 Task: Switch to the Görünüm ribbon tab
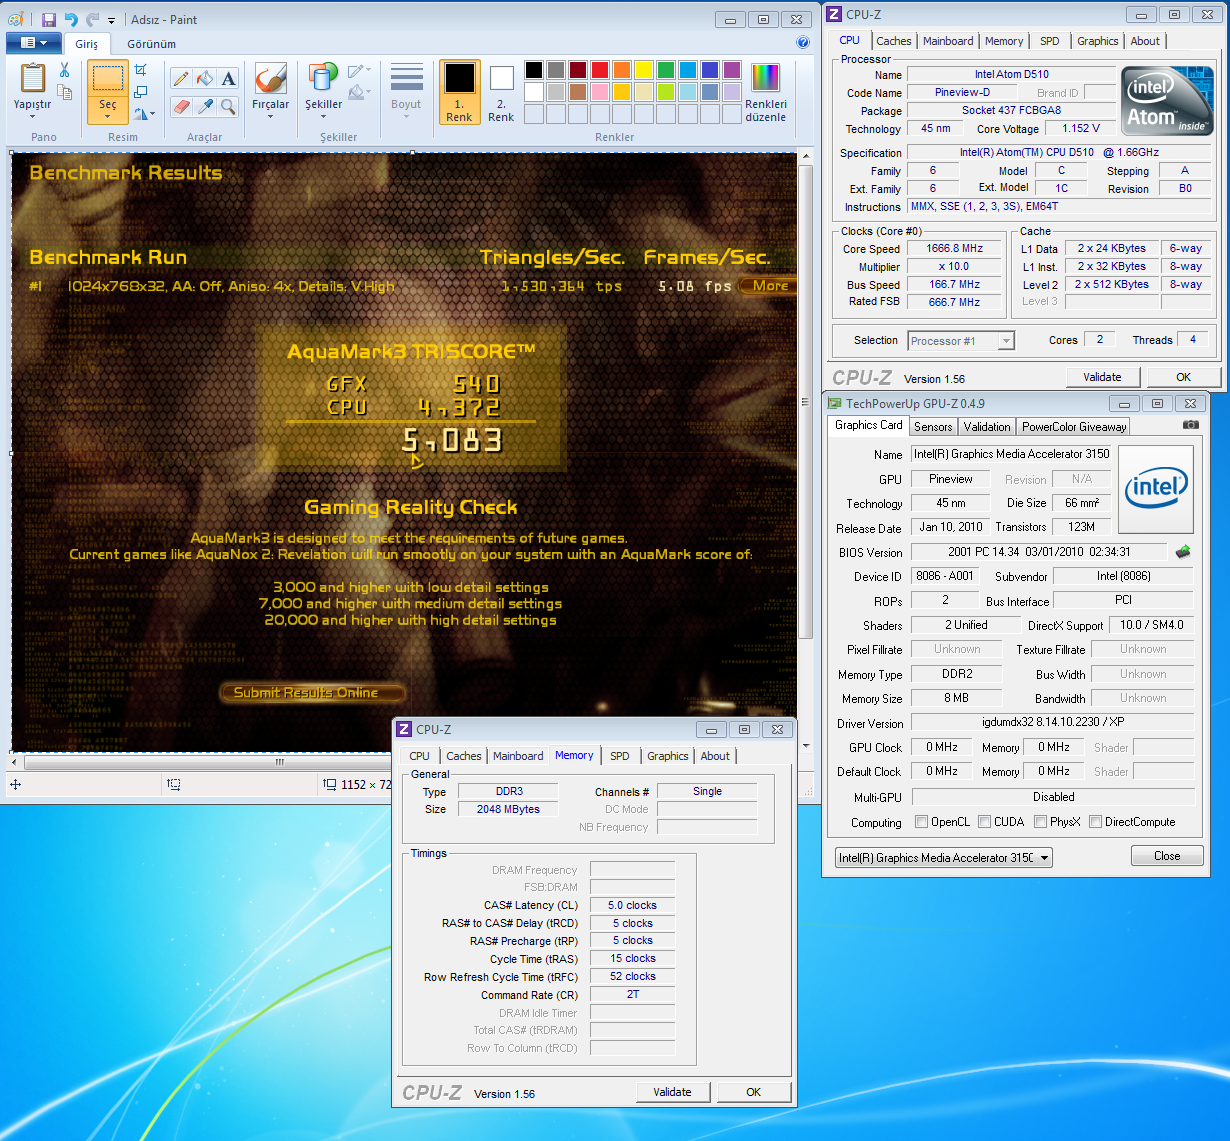point(151,44)
